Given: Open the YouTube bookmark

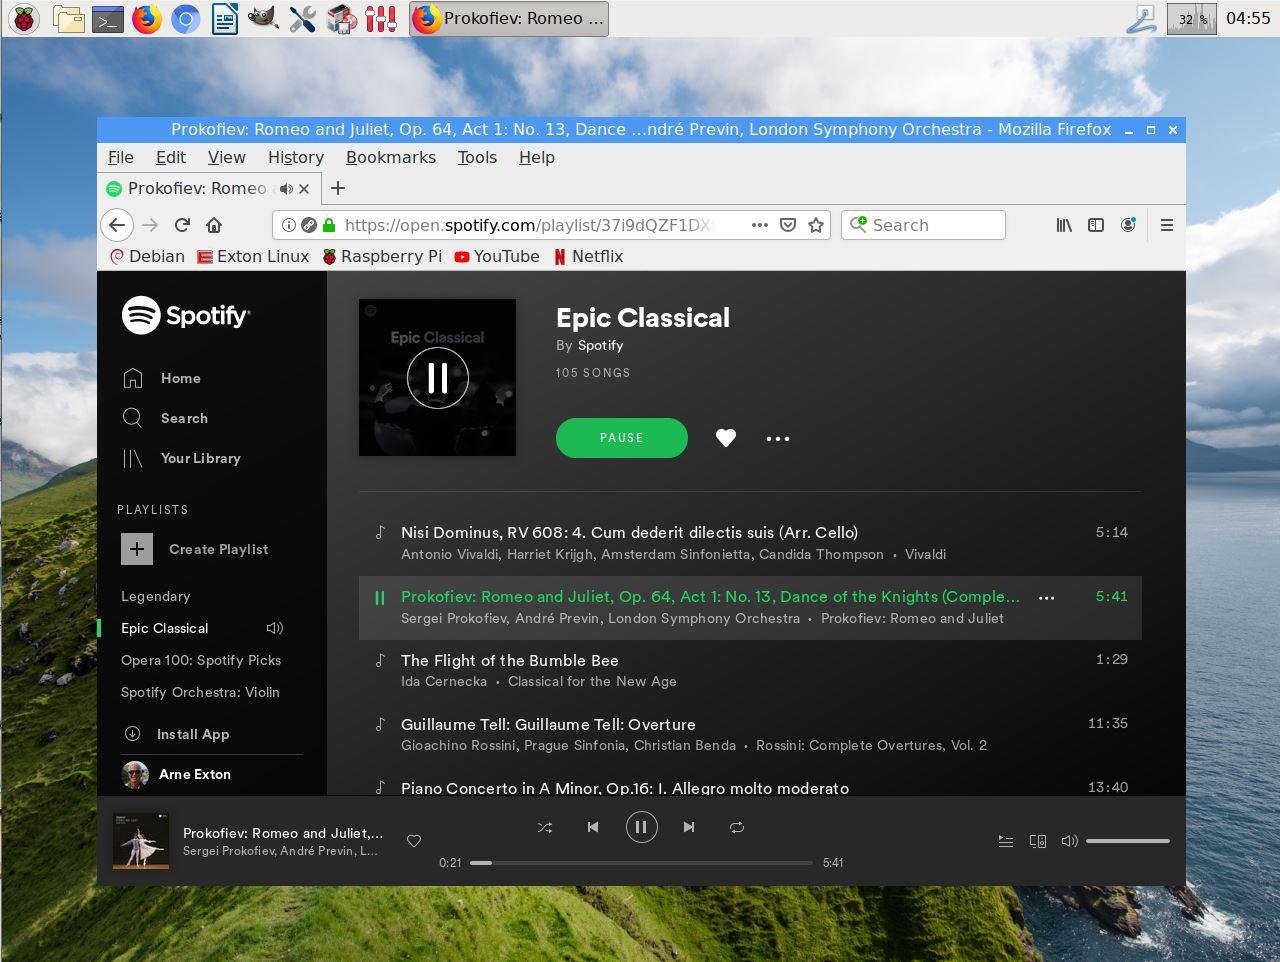Looking at the screenshot, I should point(497,256).
